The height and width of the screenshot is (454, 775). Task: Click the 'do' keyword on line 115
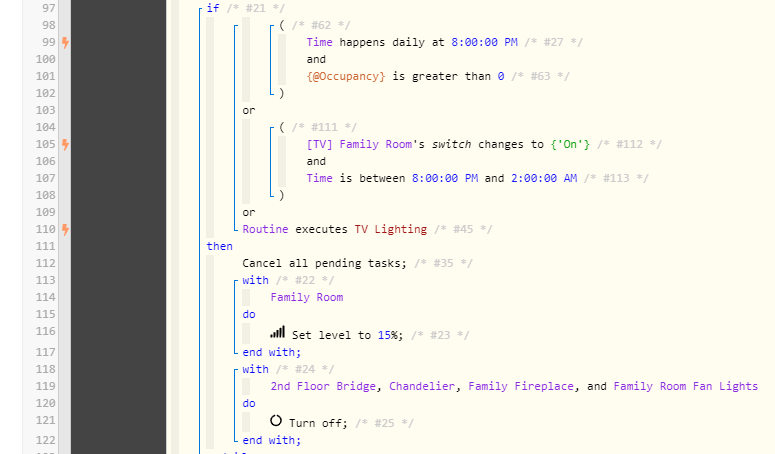click(x=249, y=314)
